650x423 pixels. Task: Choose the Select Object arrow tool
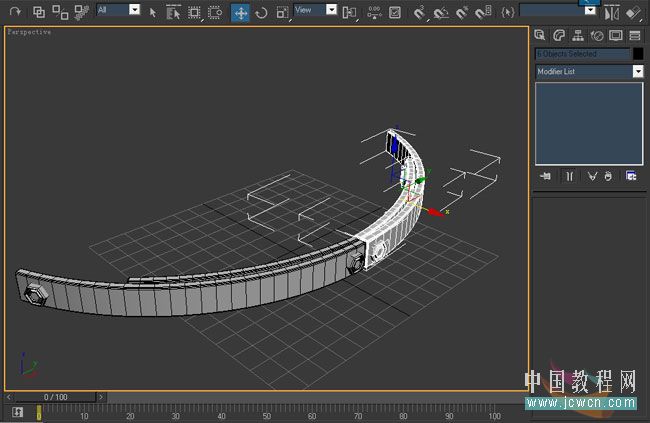153,13
